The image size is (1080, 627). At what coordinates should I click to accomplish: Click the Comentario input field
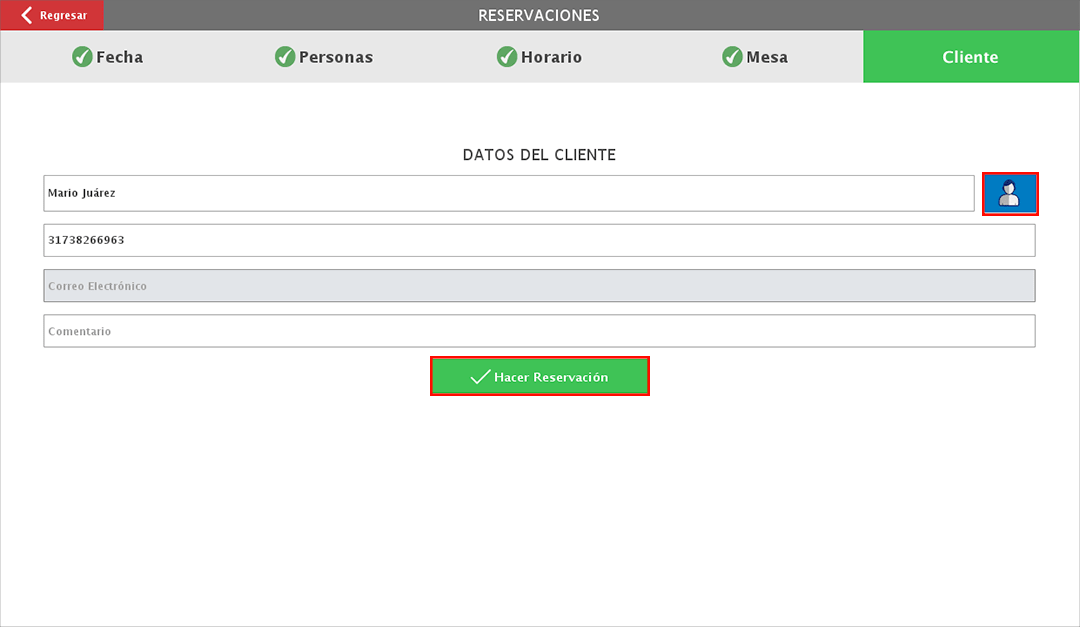click(x=539, y=330)
